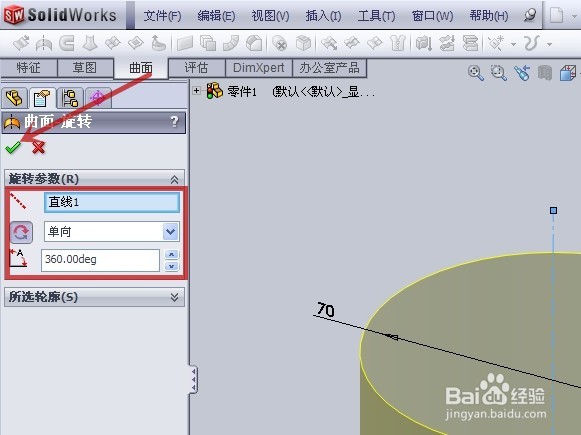The width and height of the screenshot is (581, 435).
Task: Switch to the 办公室产品 tab
Action: point(329,67)
